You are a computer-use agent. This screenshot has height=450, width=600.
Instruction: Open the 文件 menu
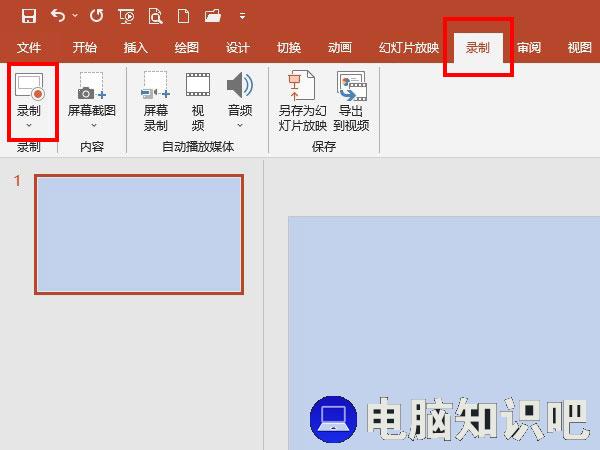[x=29, y=47]
